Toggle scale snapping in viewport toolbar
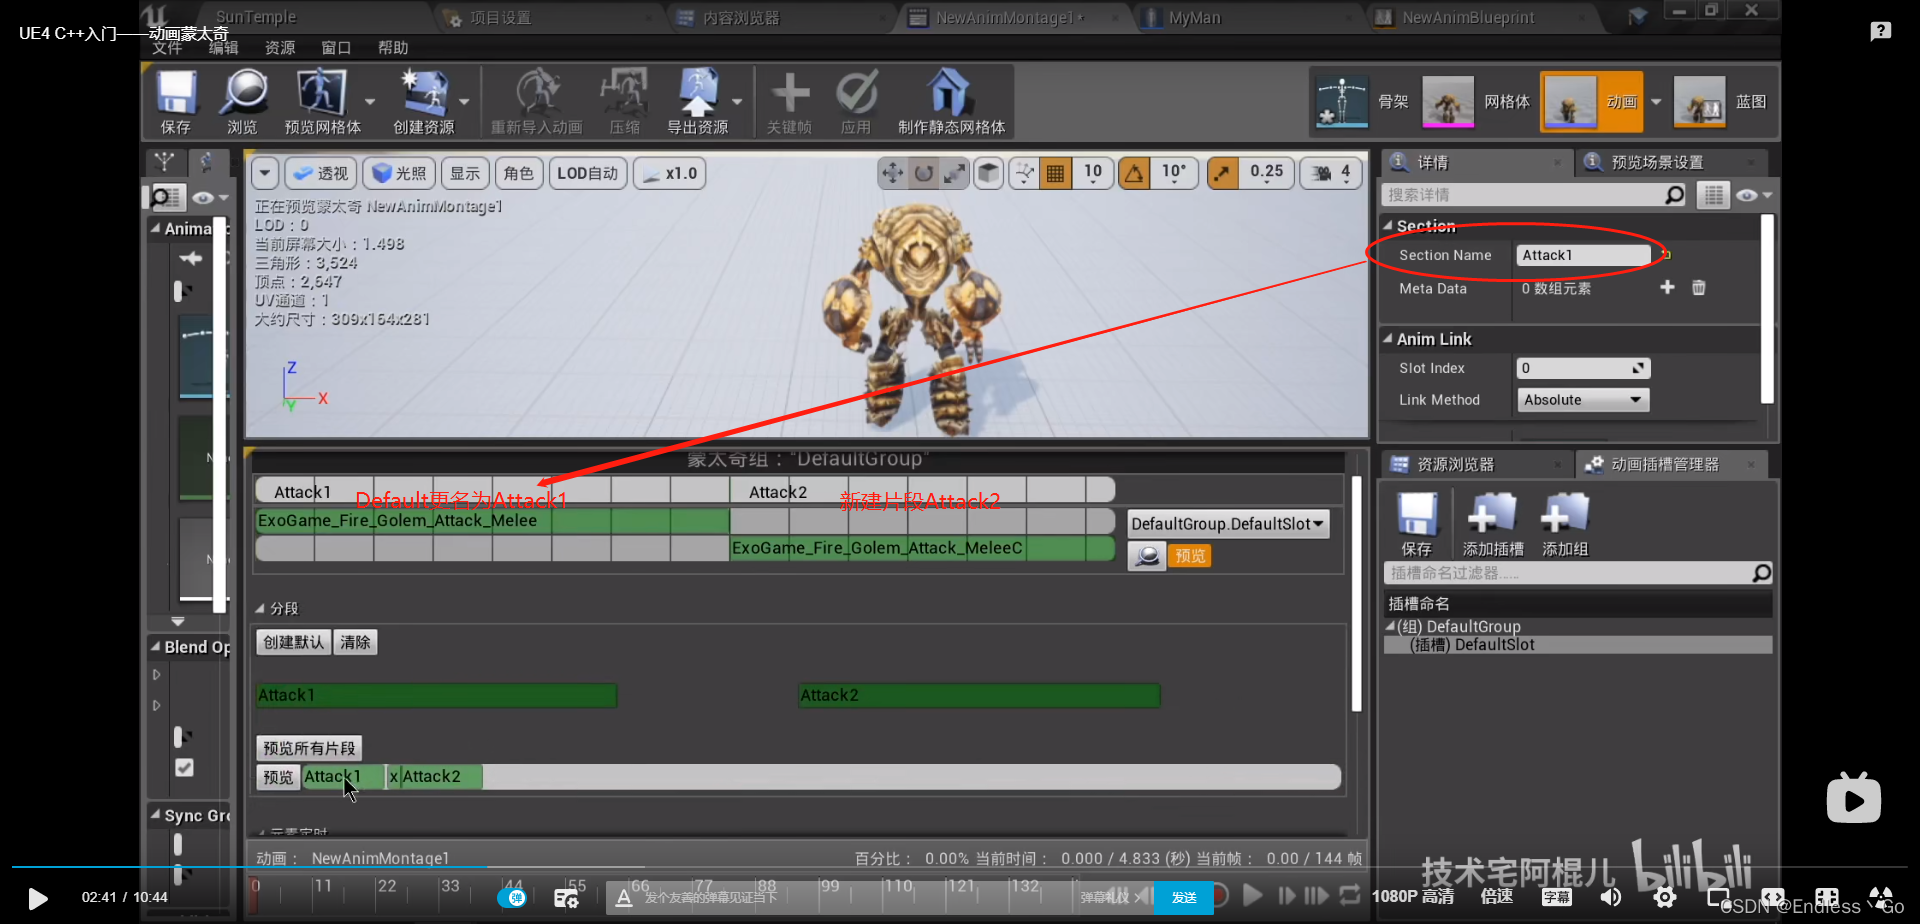Screen dimensions: 1920x924 (x=1222, y=173)
